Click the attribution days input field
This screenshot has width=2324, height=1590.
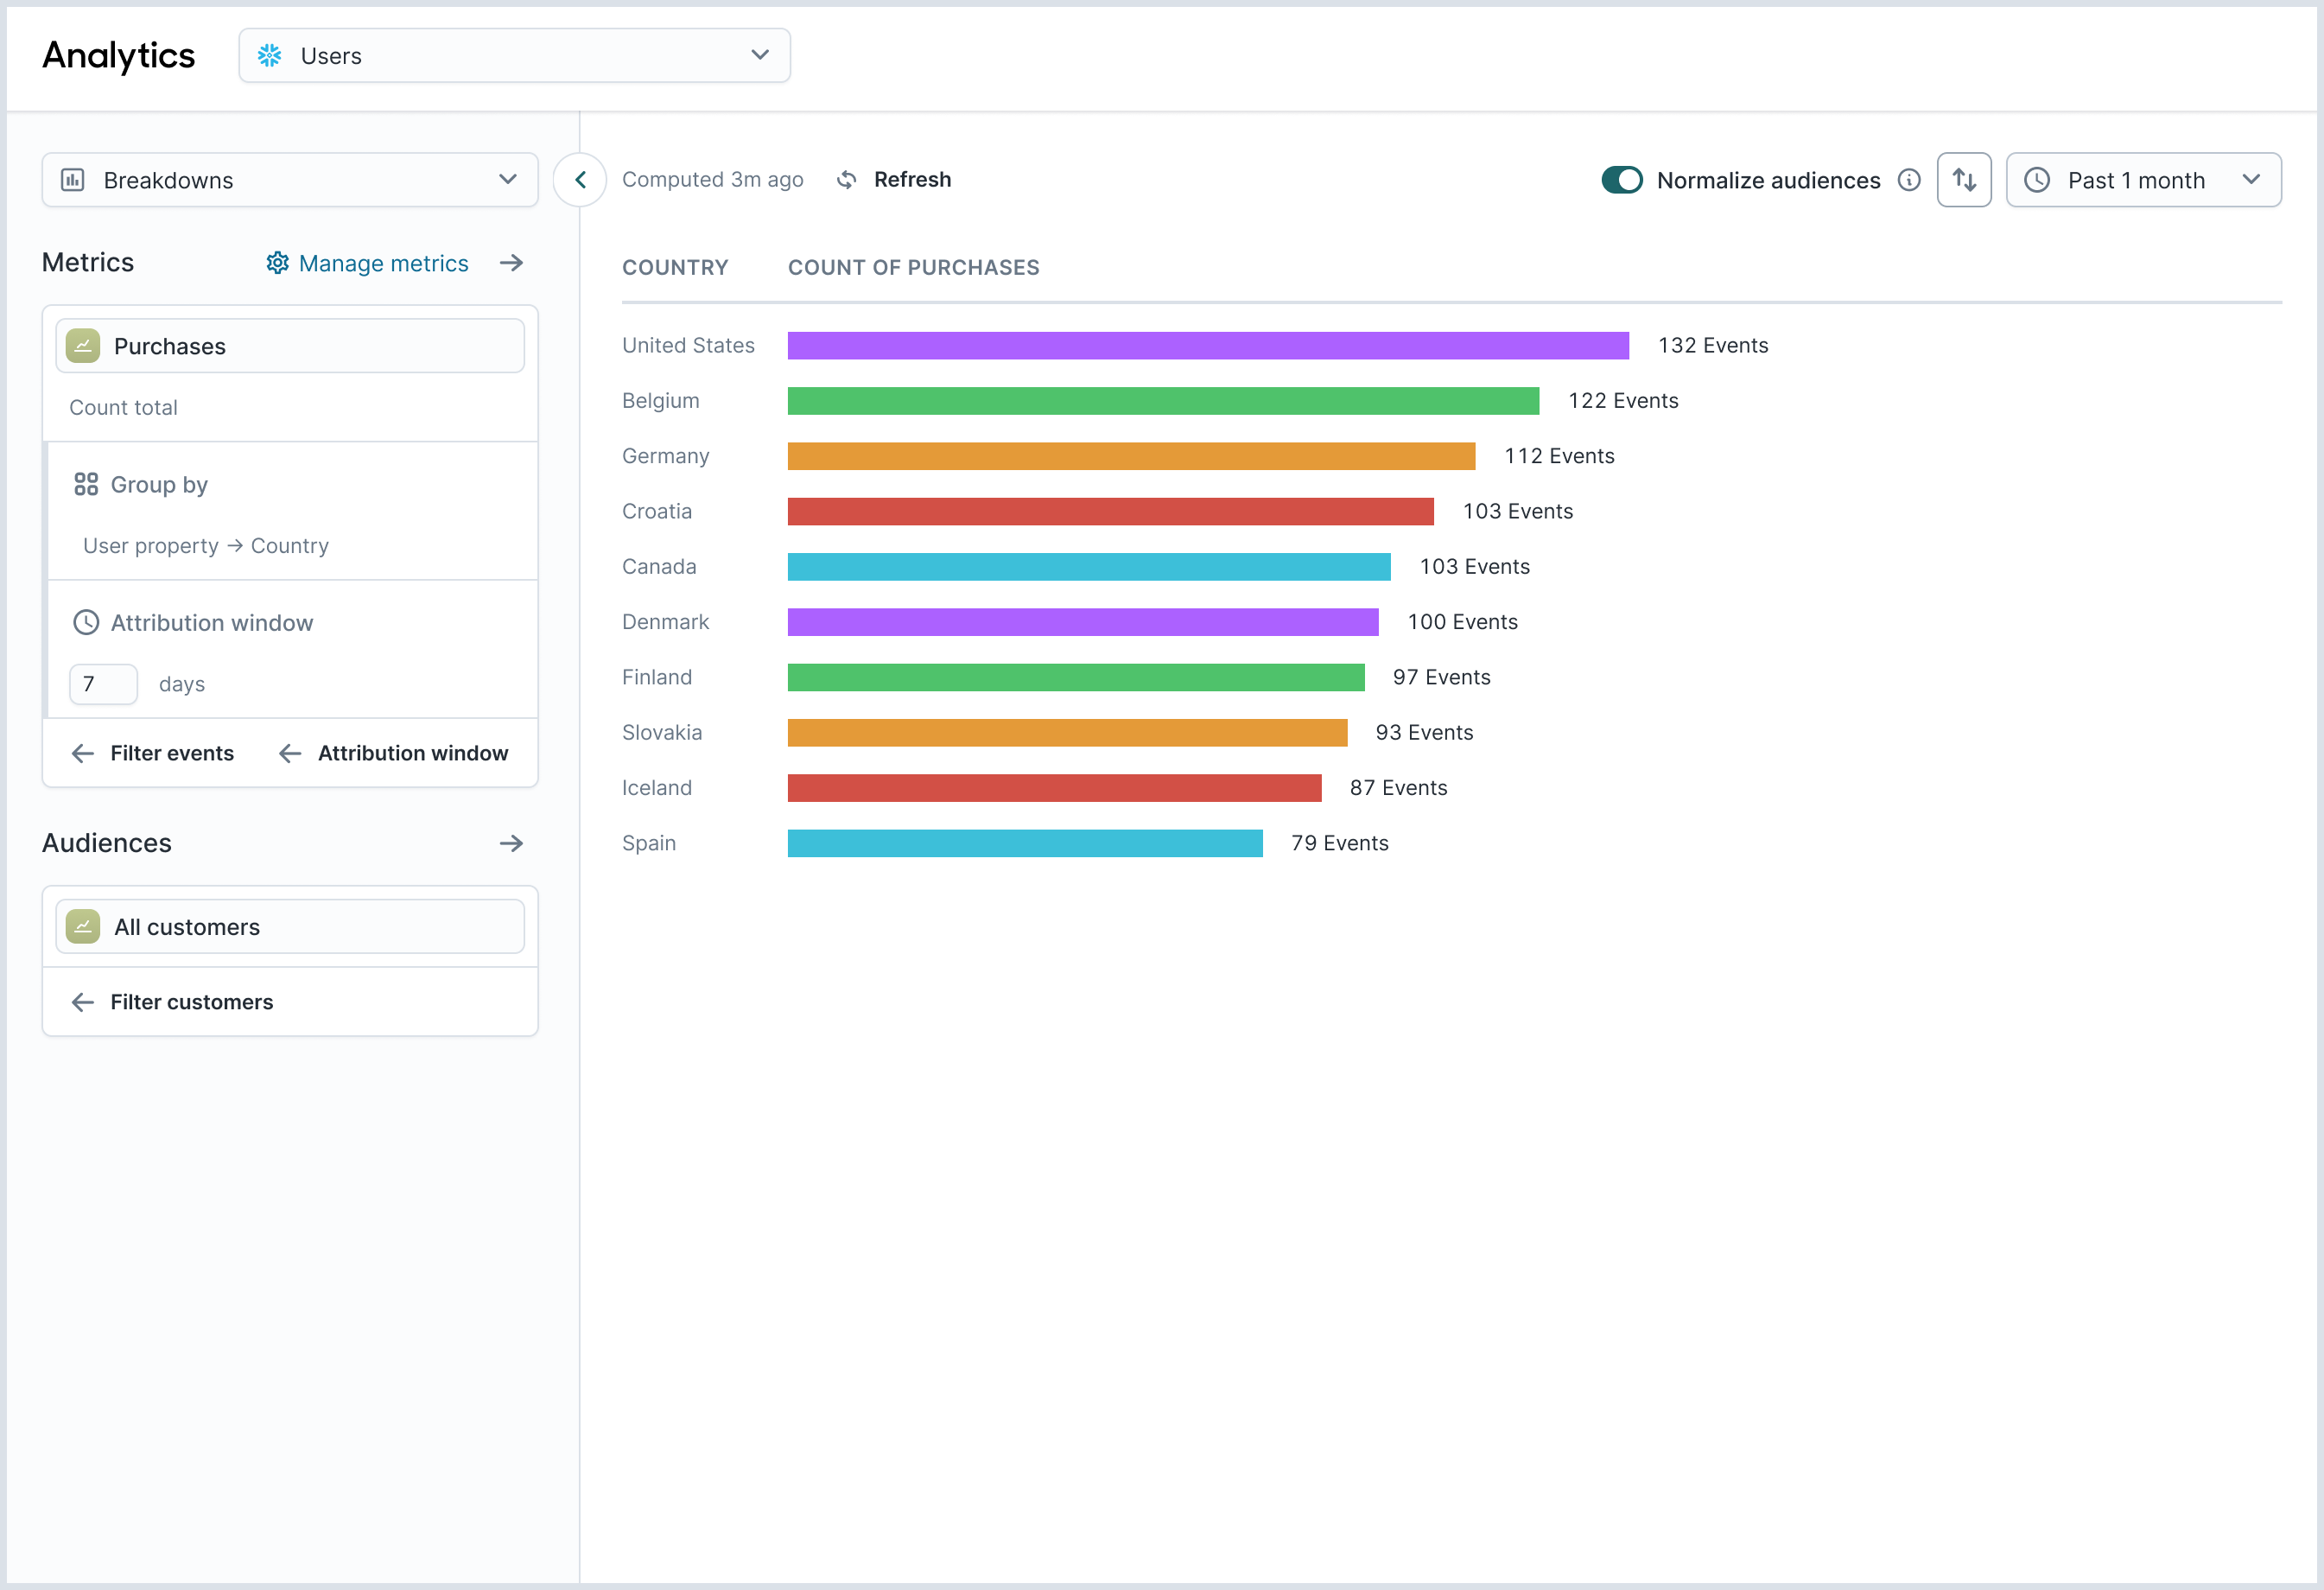pos(103,684)
